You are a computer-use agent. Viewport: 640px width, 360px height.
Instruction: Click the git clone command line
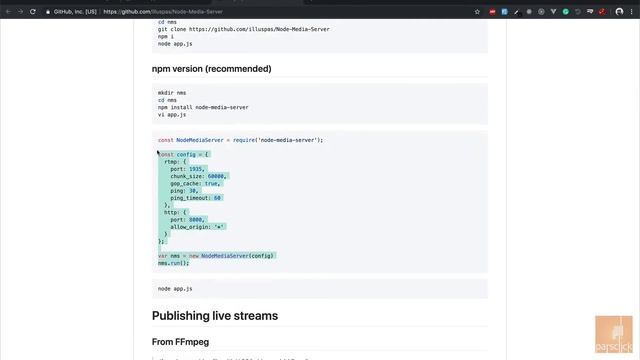coord(244,29)
